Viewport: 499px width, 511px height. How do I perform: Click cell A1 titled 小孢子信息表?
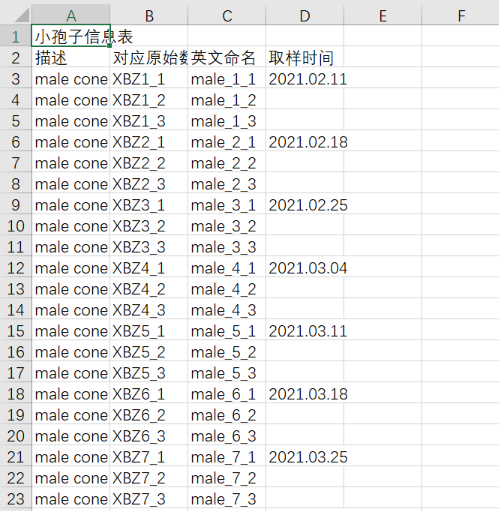tap(71, 36)
